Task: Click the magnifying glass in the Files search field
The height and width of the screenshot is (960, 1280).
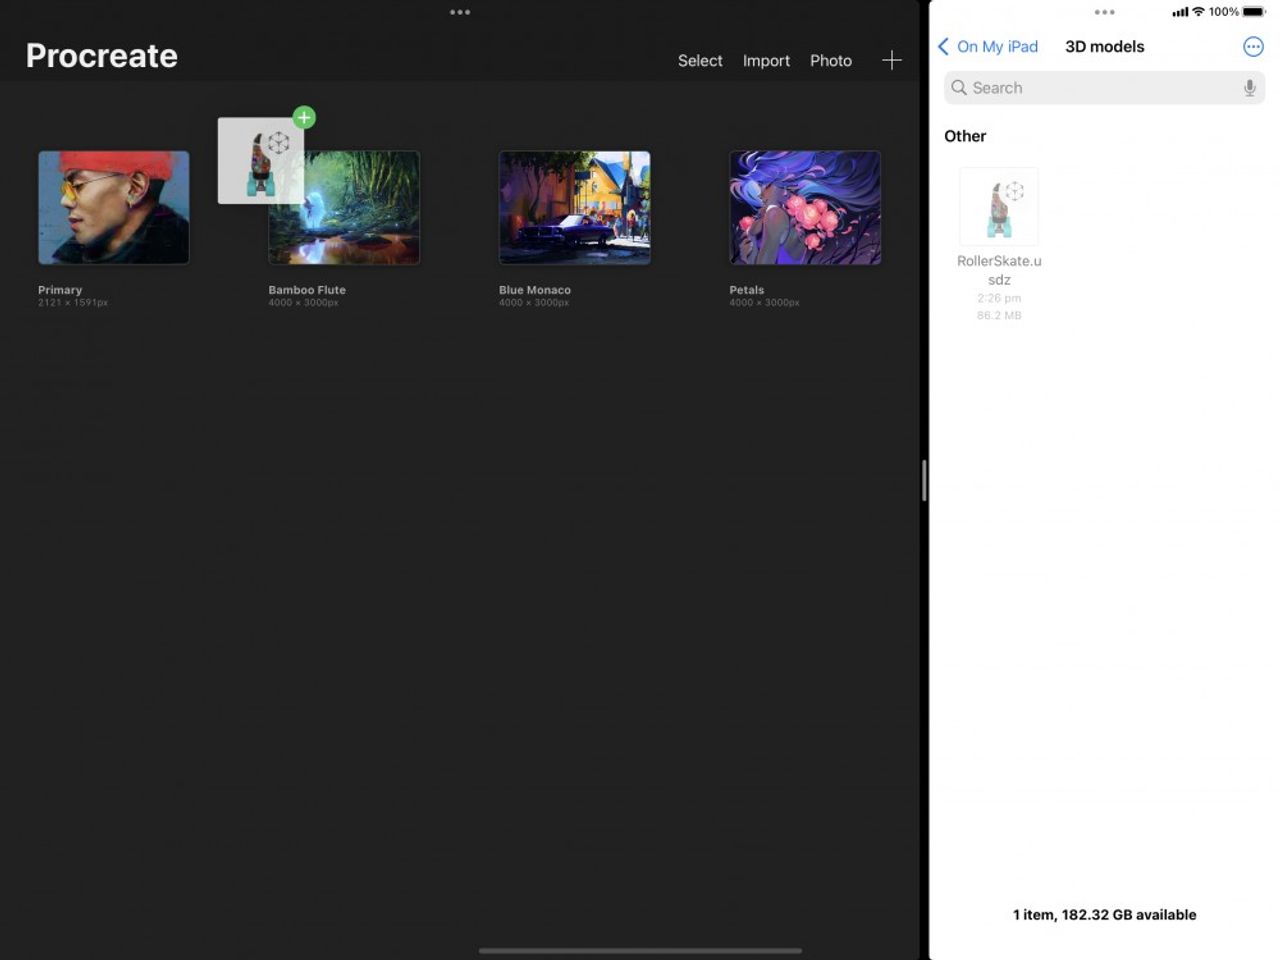Action: (x=957, y=88)
